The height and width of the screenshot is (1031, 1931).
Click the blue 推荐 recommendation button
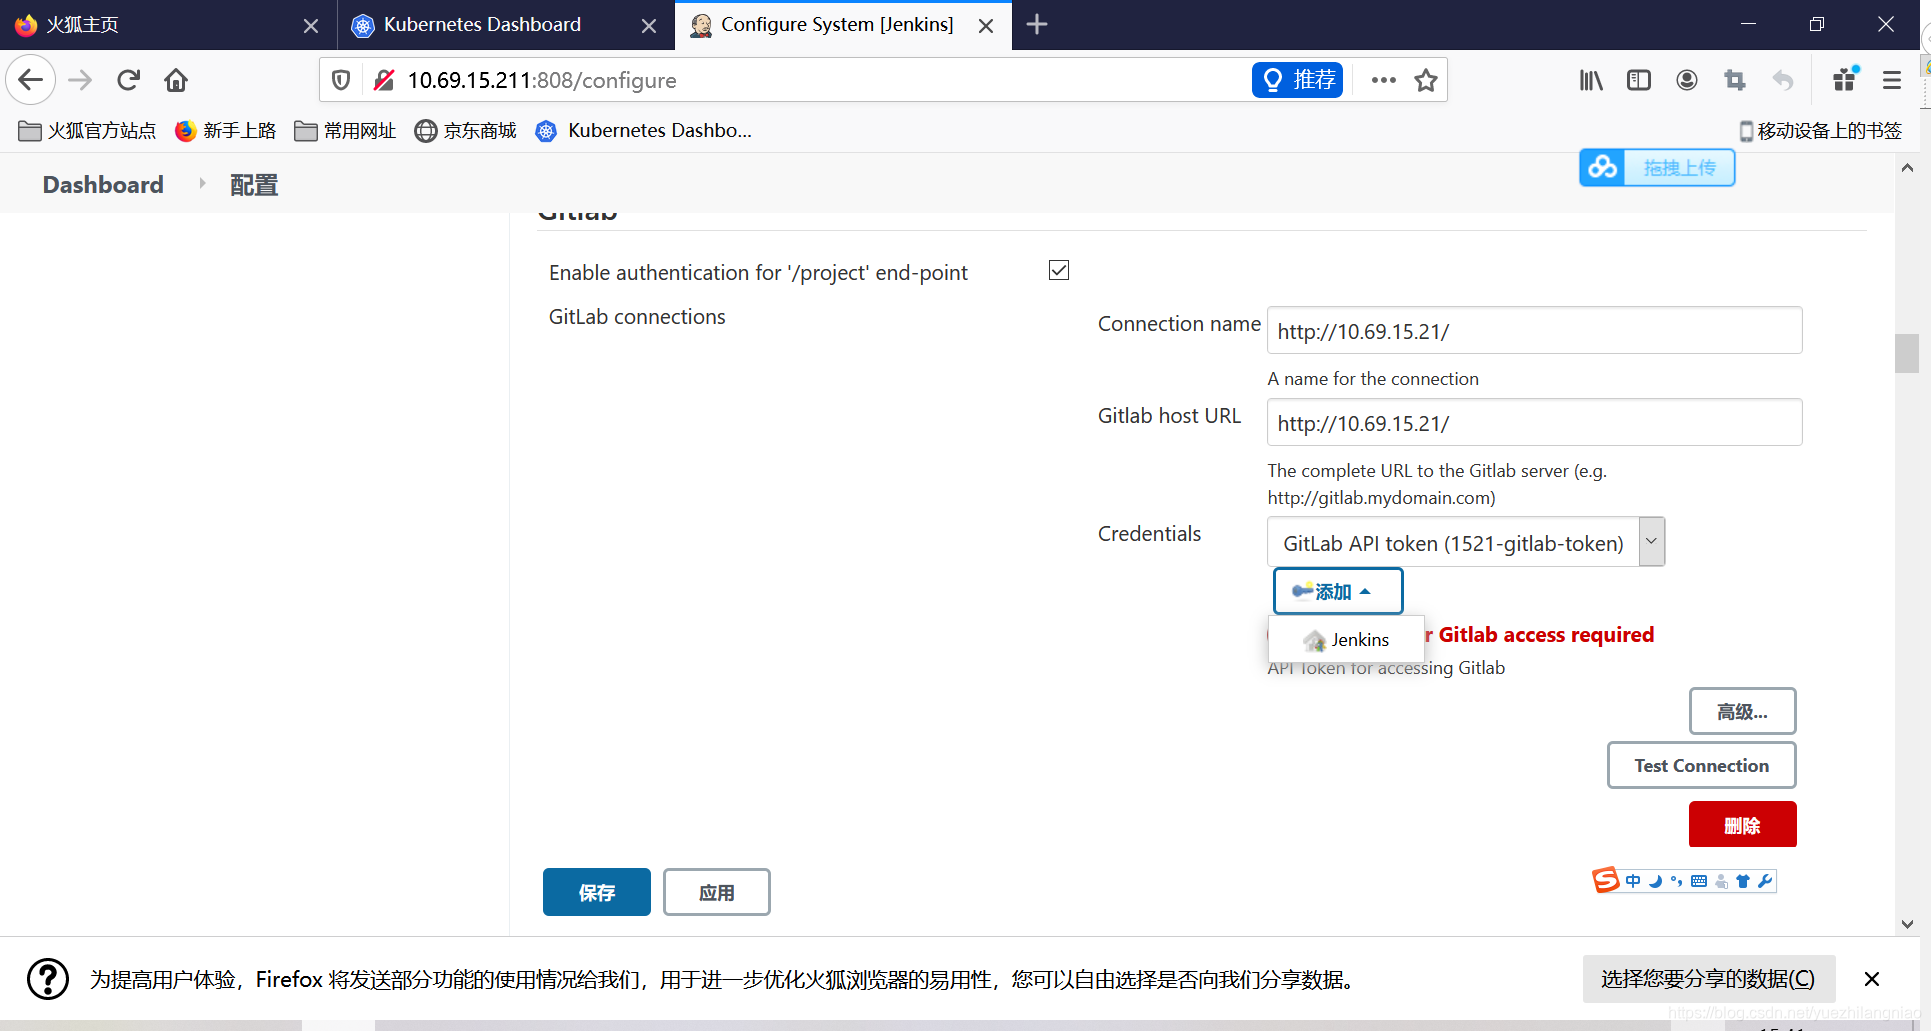tap(1297, 80)
